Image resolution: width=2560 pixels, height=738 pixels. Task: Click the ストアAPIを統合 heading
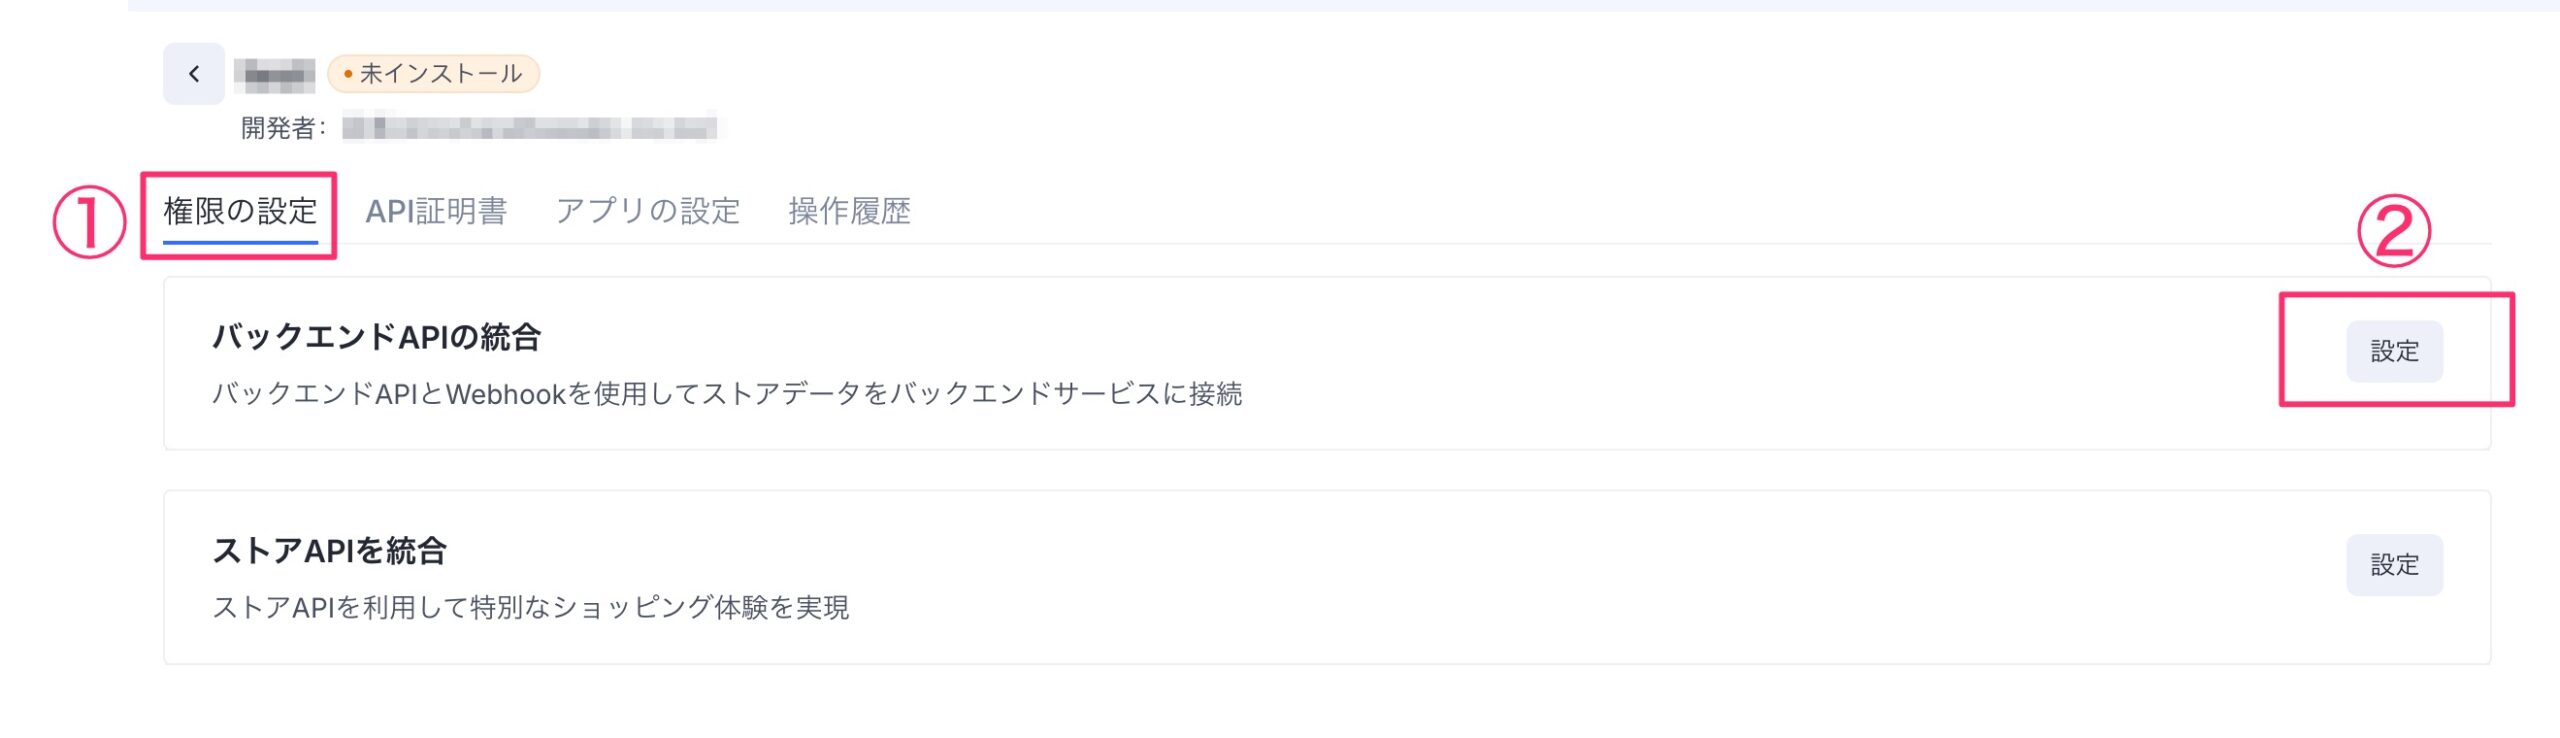coord(329,551)
